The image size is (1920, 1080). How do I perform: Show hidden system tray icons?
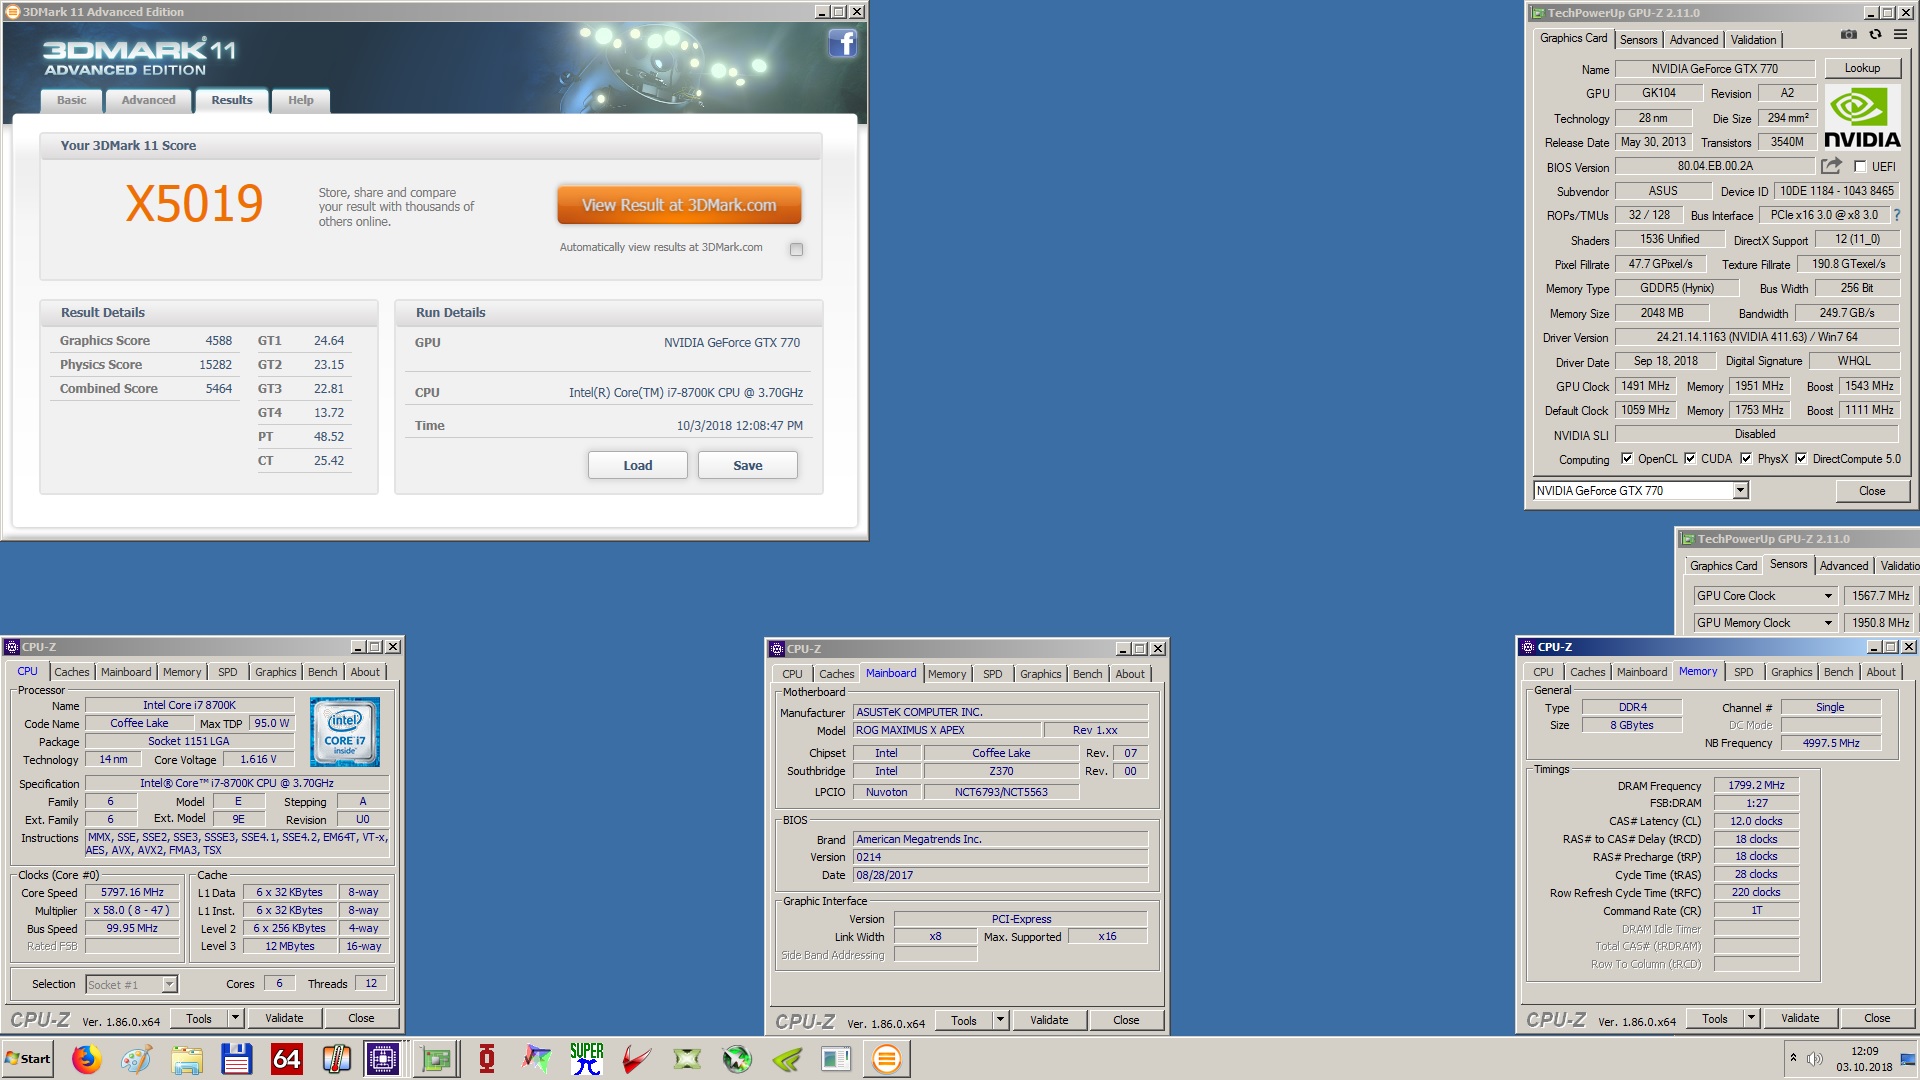coord(1793,1058)
